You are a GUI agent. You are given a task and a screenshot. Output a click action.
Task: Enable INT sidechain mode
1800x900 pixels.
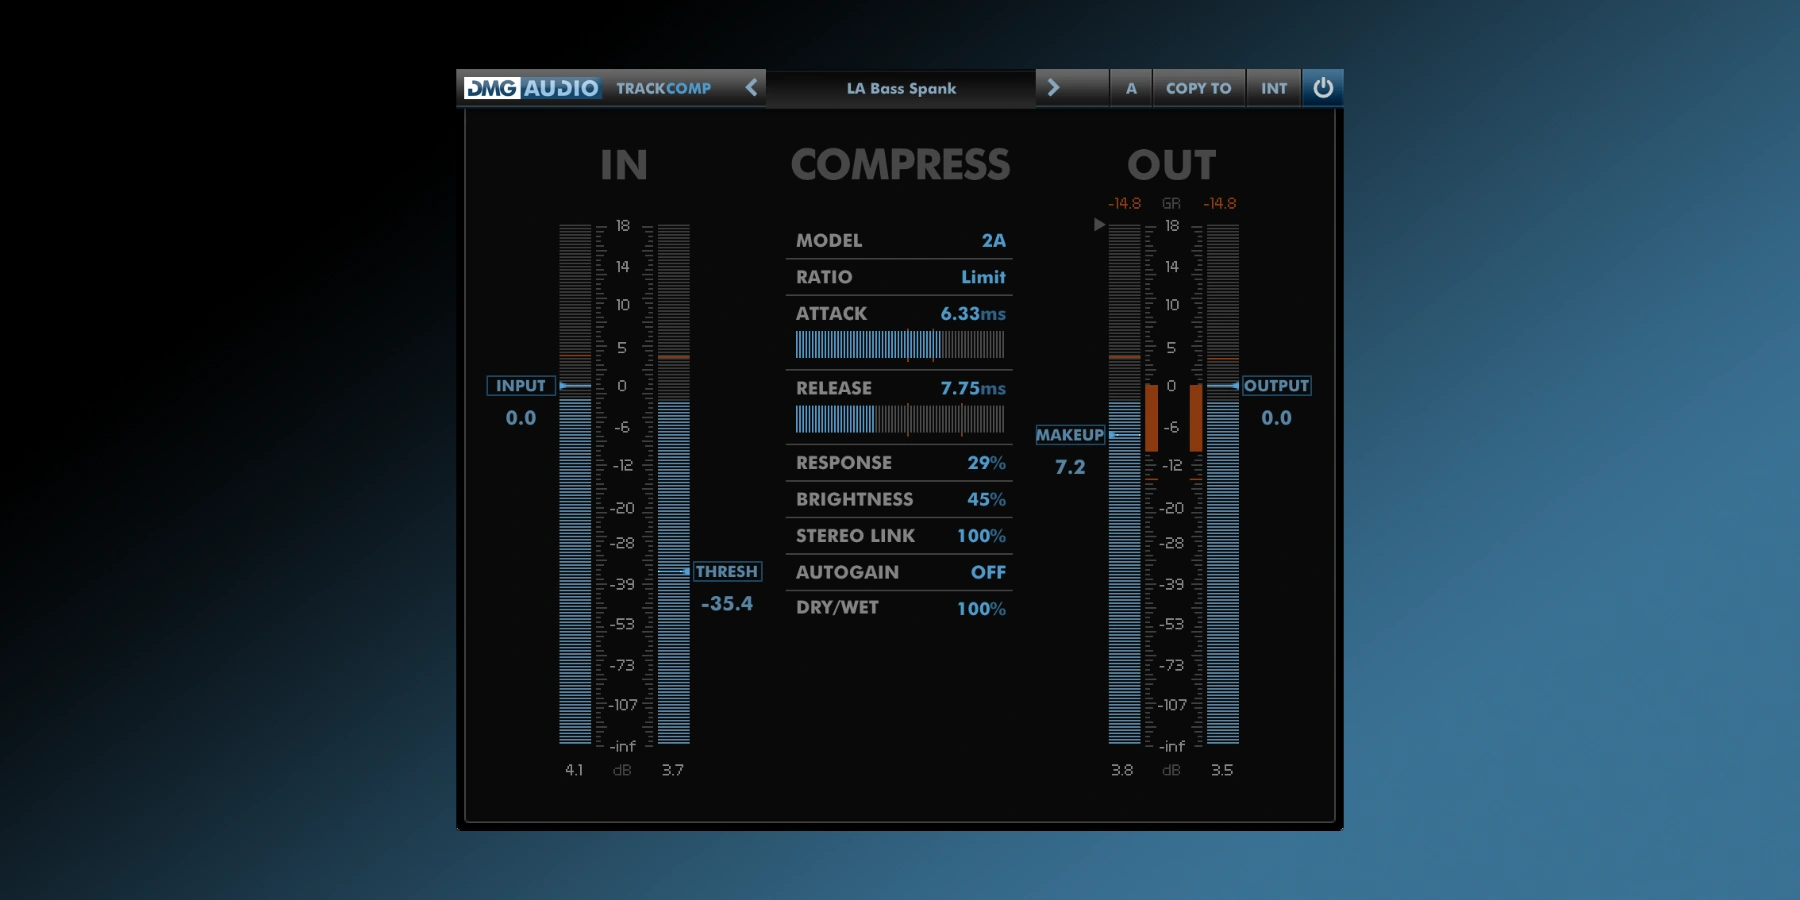(1274, 88)
